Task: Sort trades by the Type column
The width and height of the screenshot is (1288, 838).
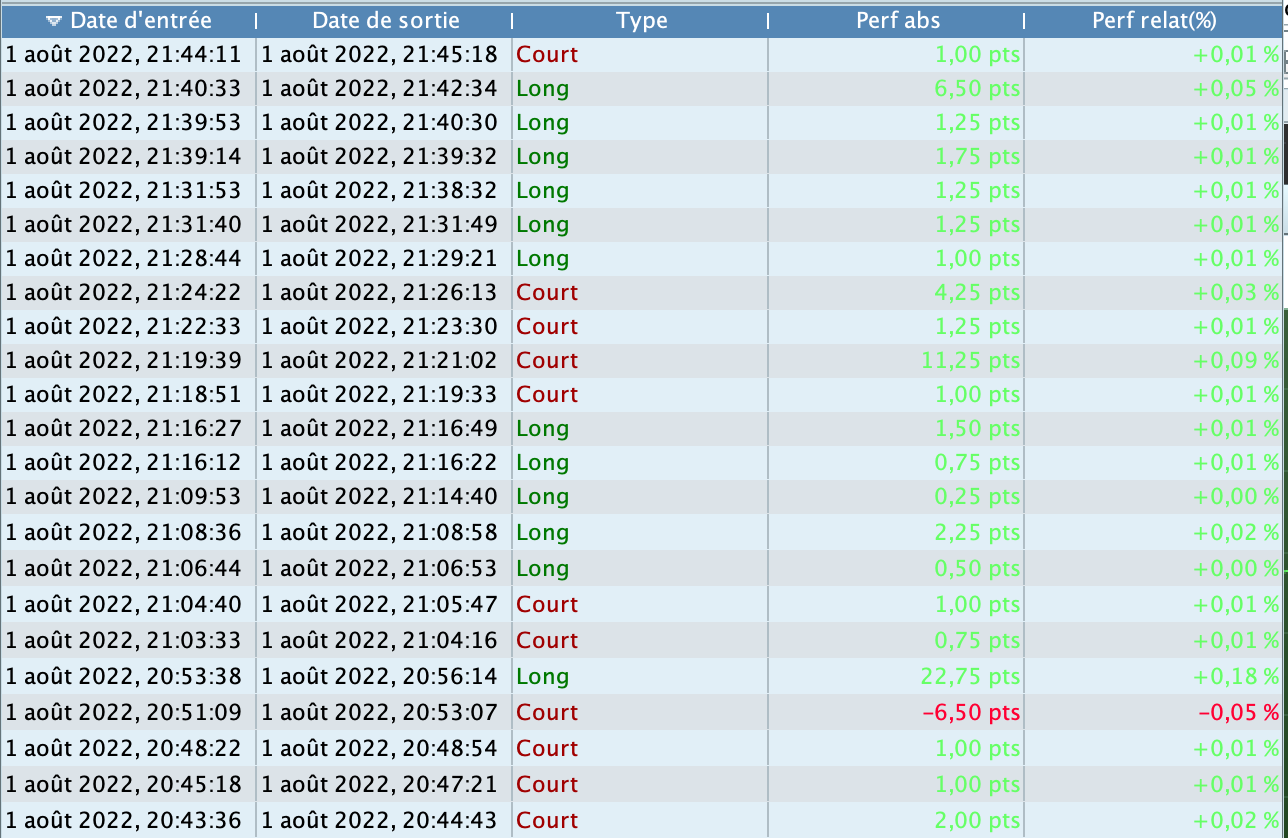Action: (641, 21)
